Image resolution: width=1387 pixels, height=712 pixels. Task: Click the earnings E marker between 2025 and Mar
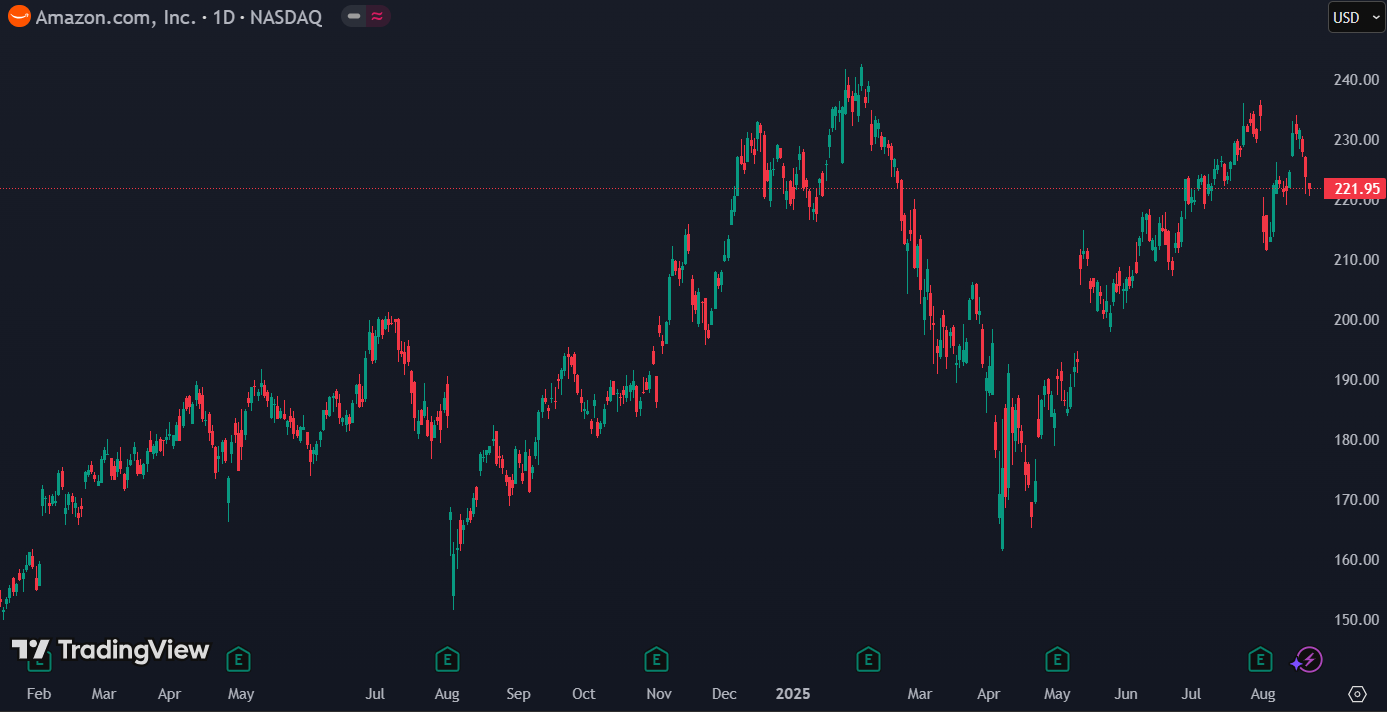tap(868, 660)
